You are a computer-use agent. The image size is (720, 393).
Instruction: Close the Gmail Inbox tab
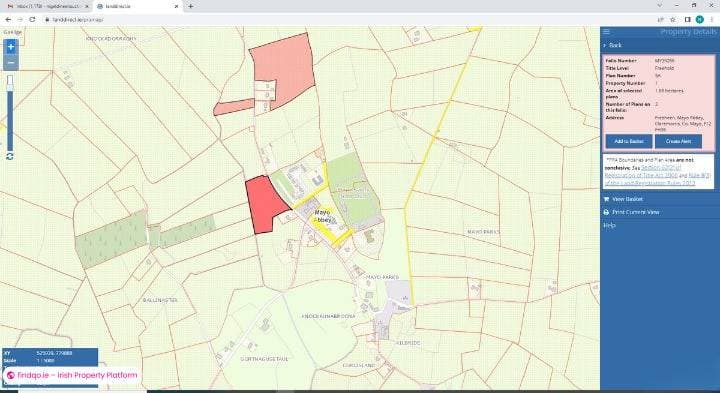(86, 6)
